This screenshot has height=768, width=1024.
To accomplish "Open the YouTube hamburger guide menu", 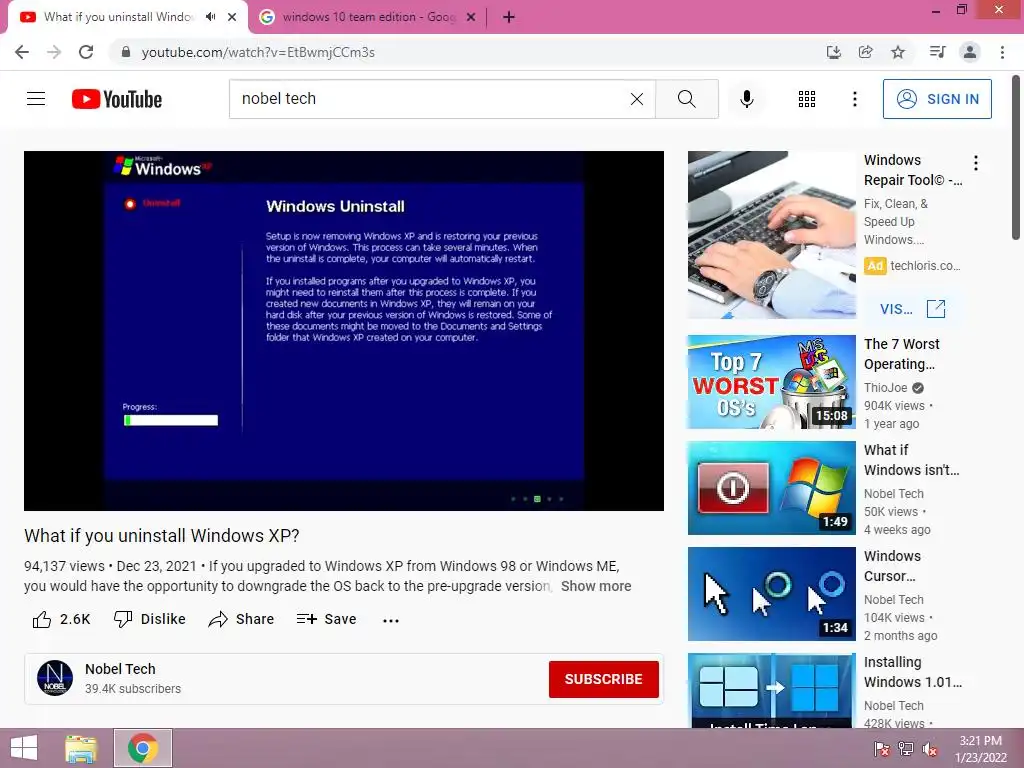I will (36, 99).
